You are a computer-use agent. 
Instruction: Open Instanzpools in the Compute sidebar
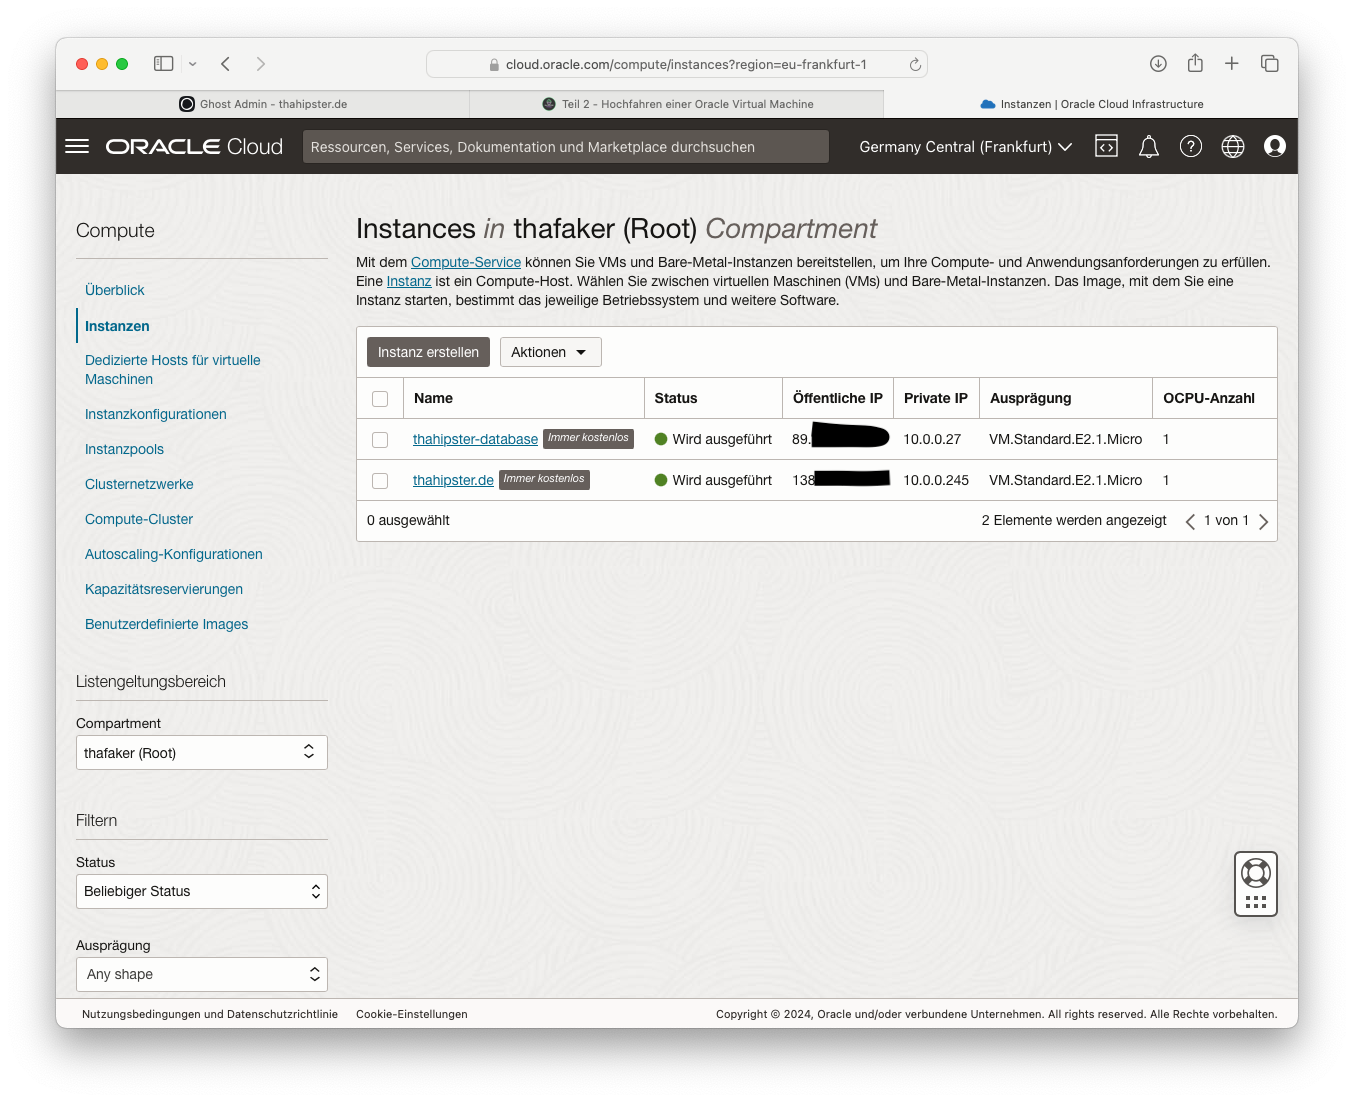pos(124,449)
